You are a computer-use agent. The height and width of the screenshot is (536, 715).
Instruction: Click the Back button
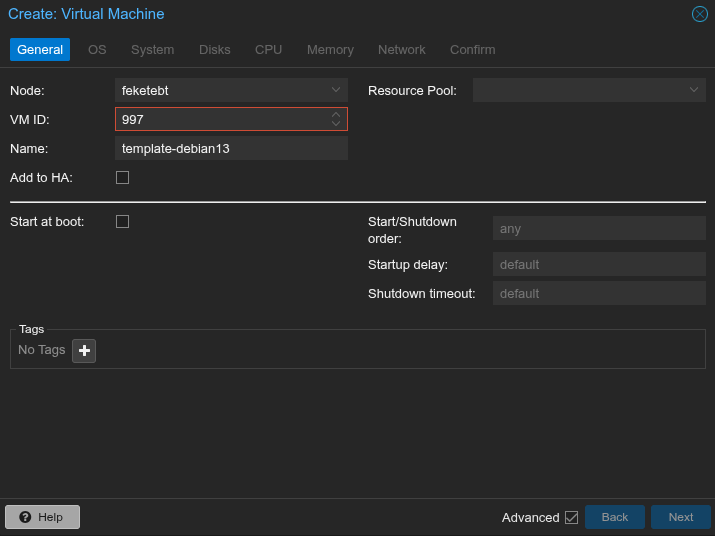click(x=615, y=517)
